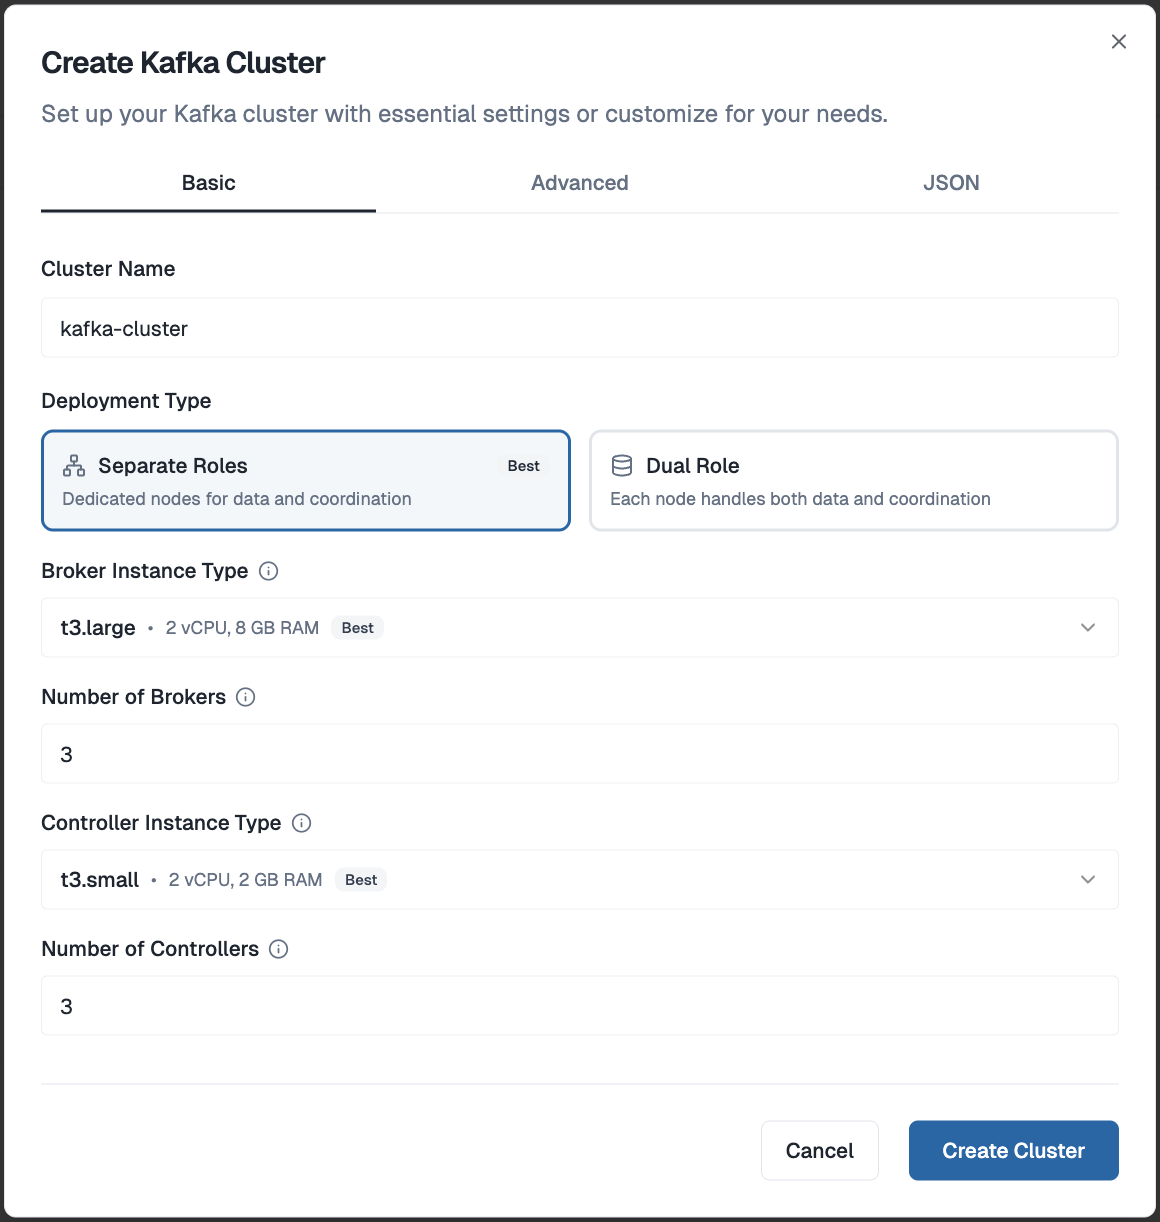Select the Dual Role deployment type
Viewport: 1160px width, 1222px height.
coord(853,480)
